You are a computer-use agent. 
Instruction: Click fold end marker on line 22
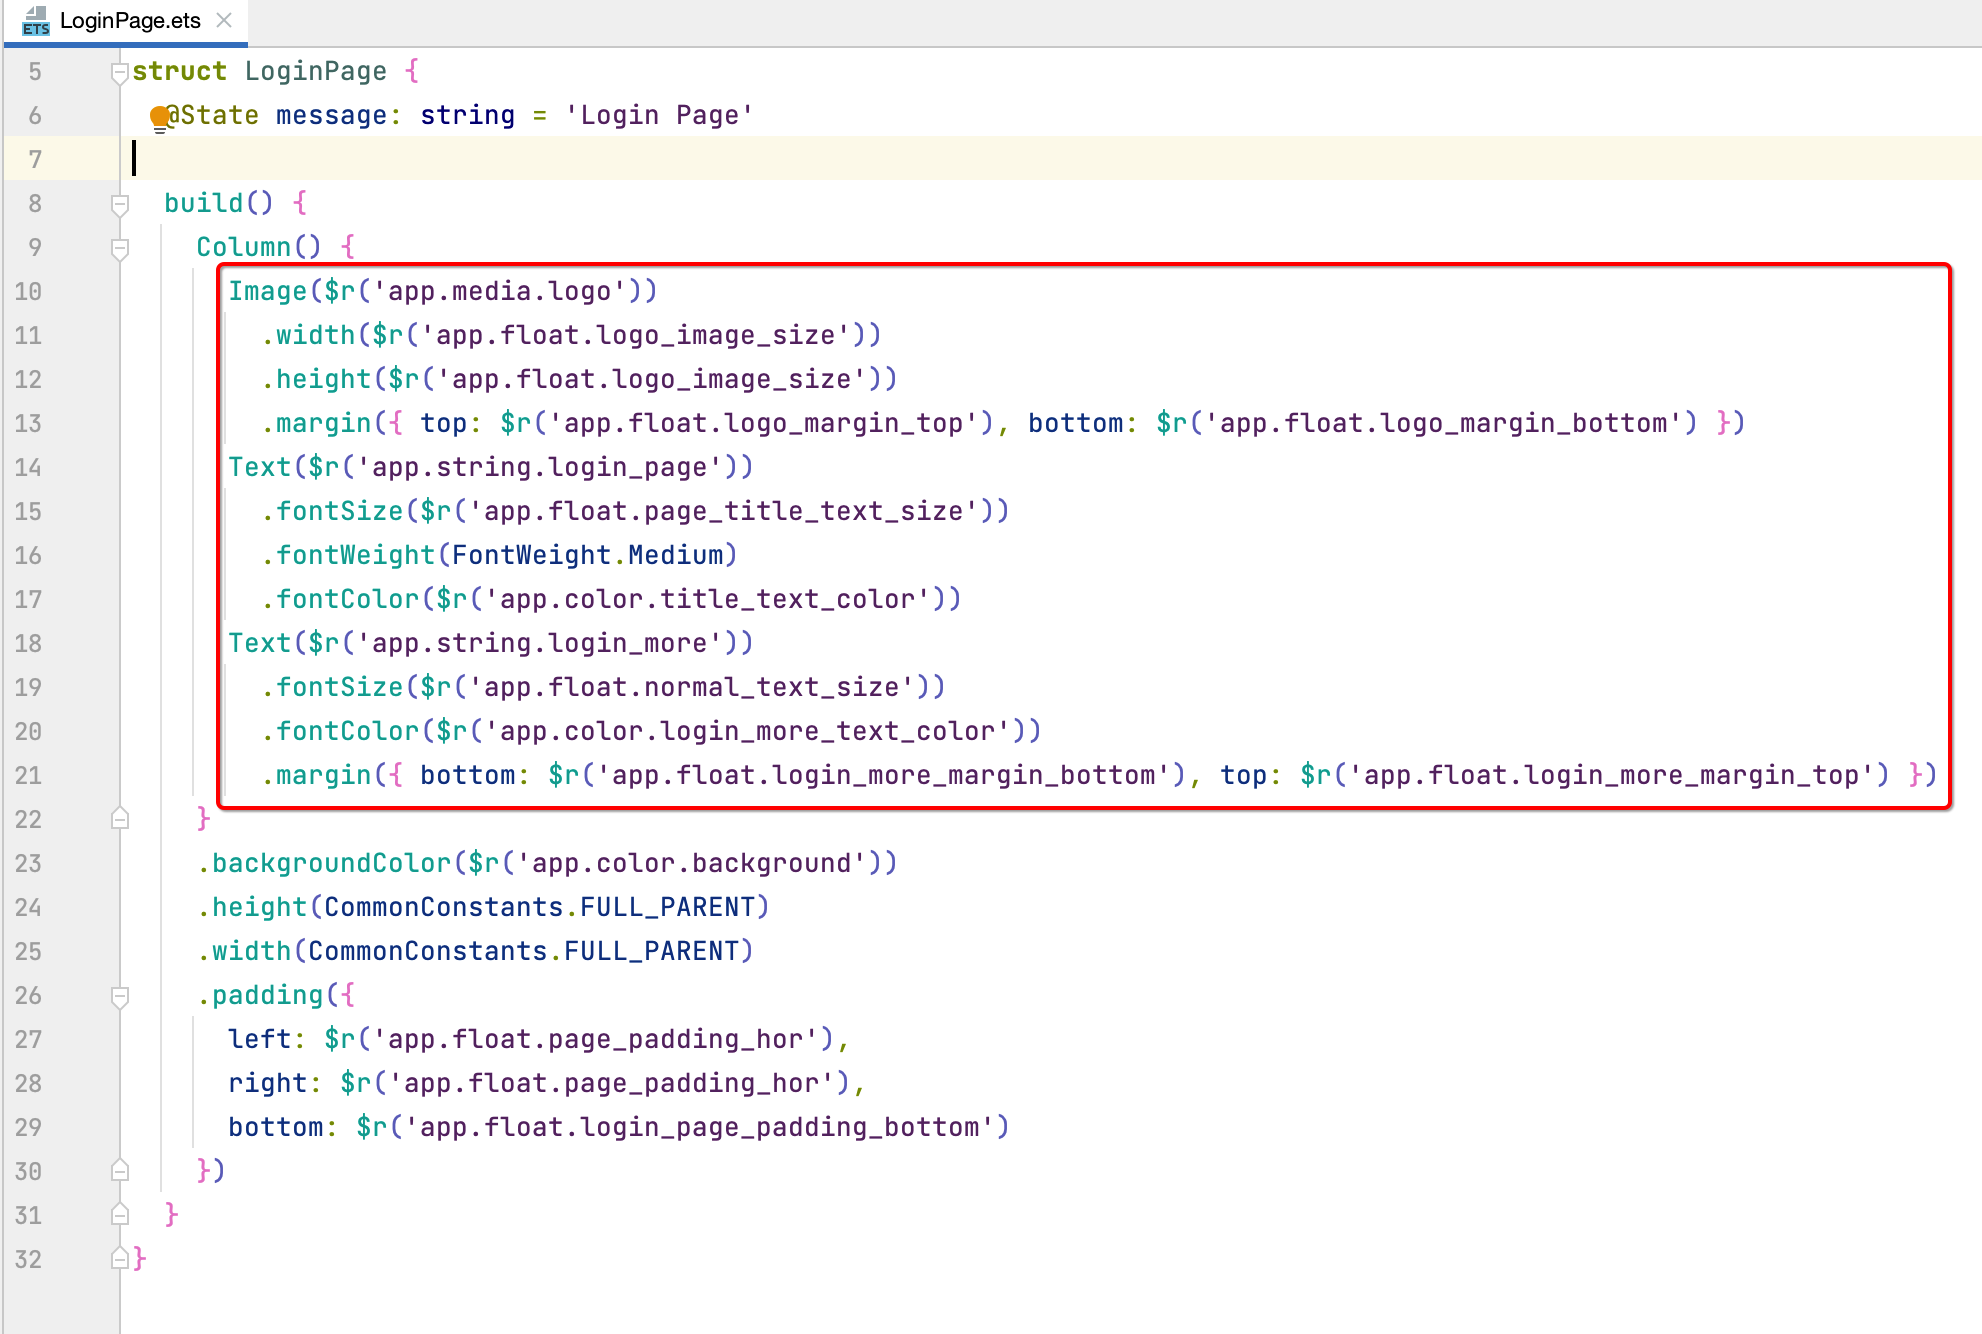(x=120, y=819)
